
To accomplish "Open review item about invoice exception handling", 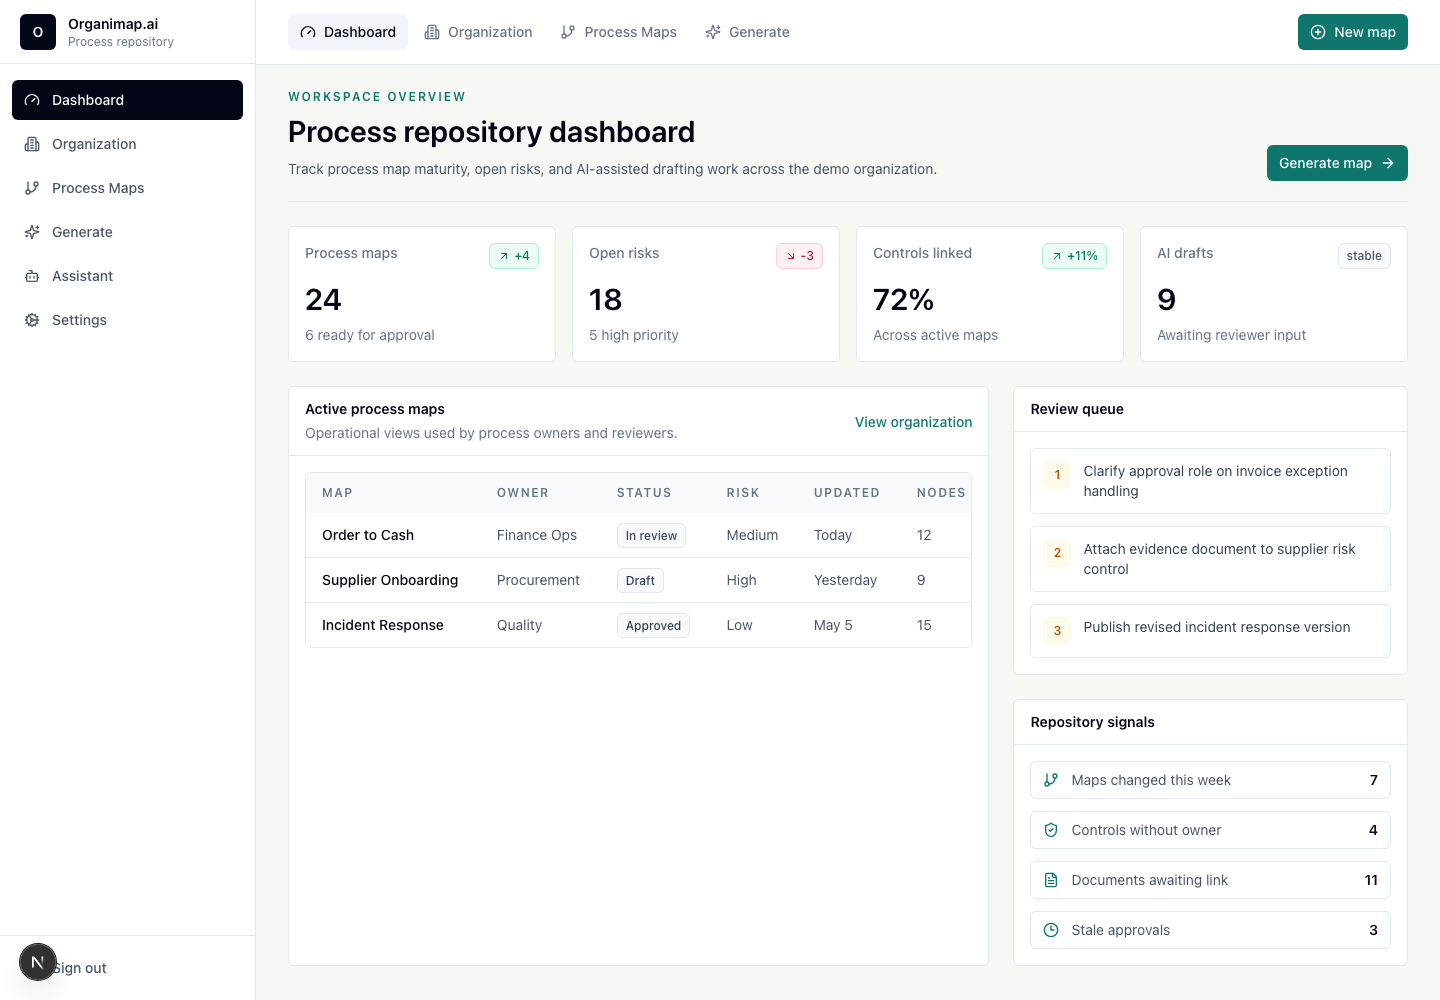I will pyautogui.click(x=1210, y=481).
